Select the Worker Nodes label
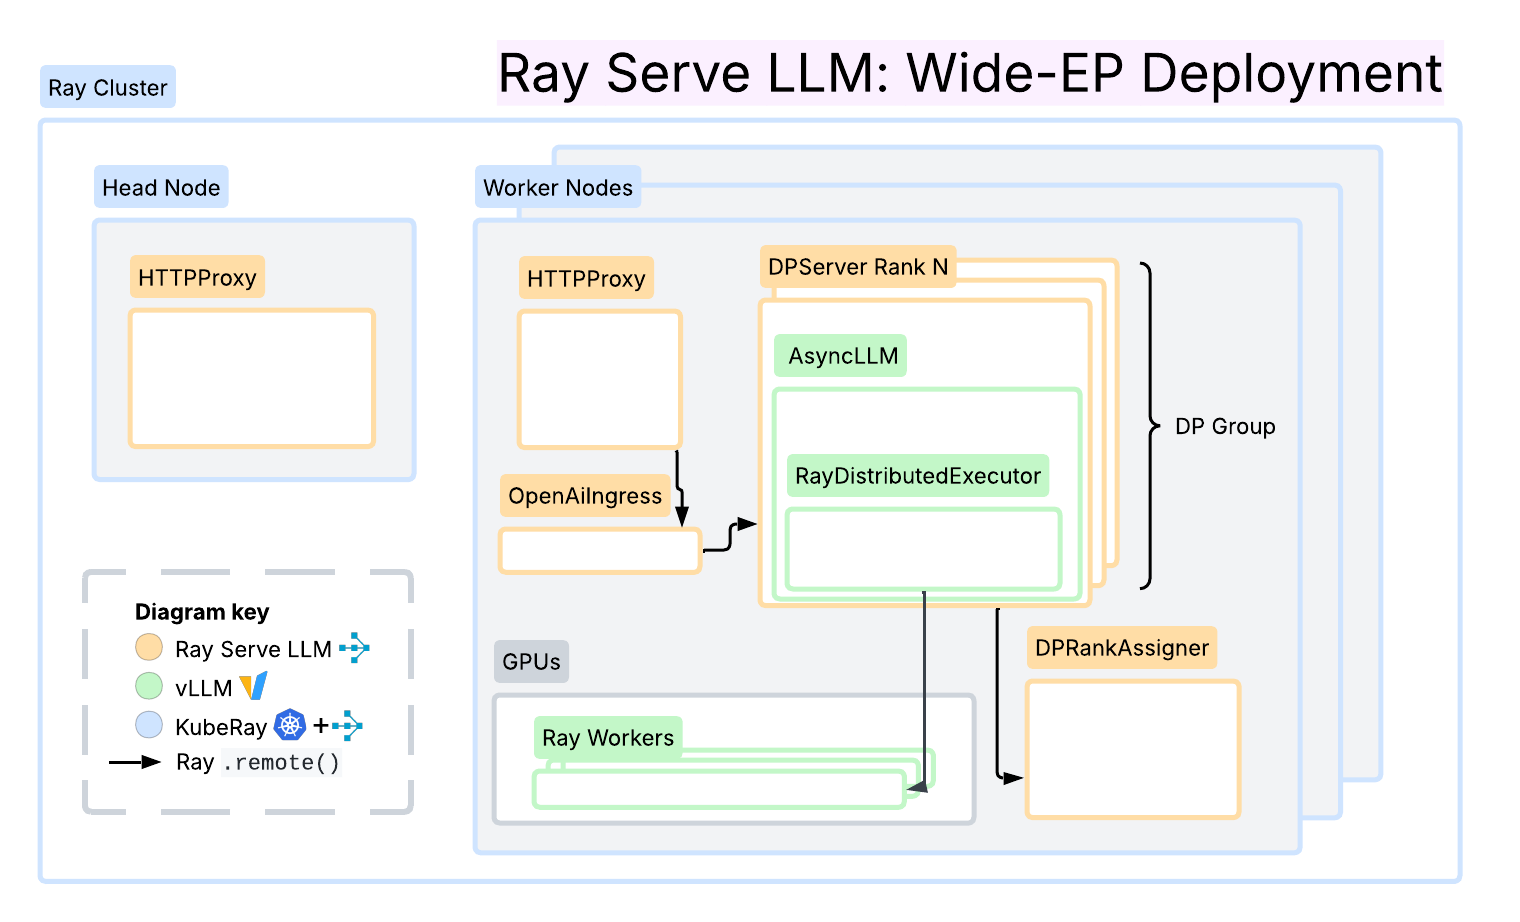The height and width of the screenshot is (922, 1520). (x=558, y=188)
